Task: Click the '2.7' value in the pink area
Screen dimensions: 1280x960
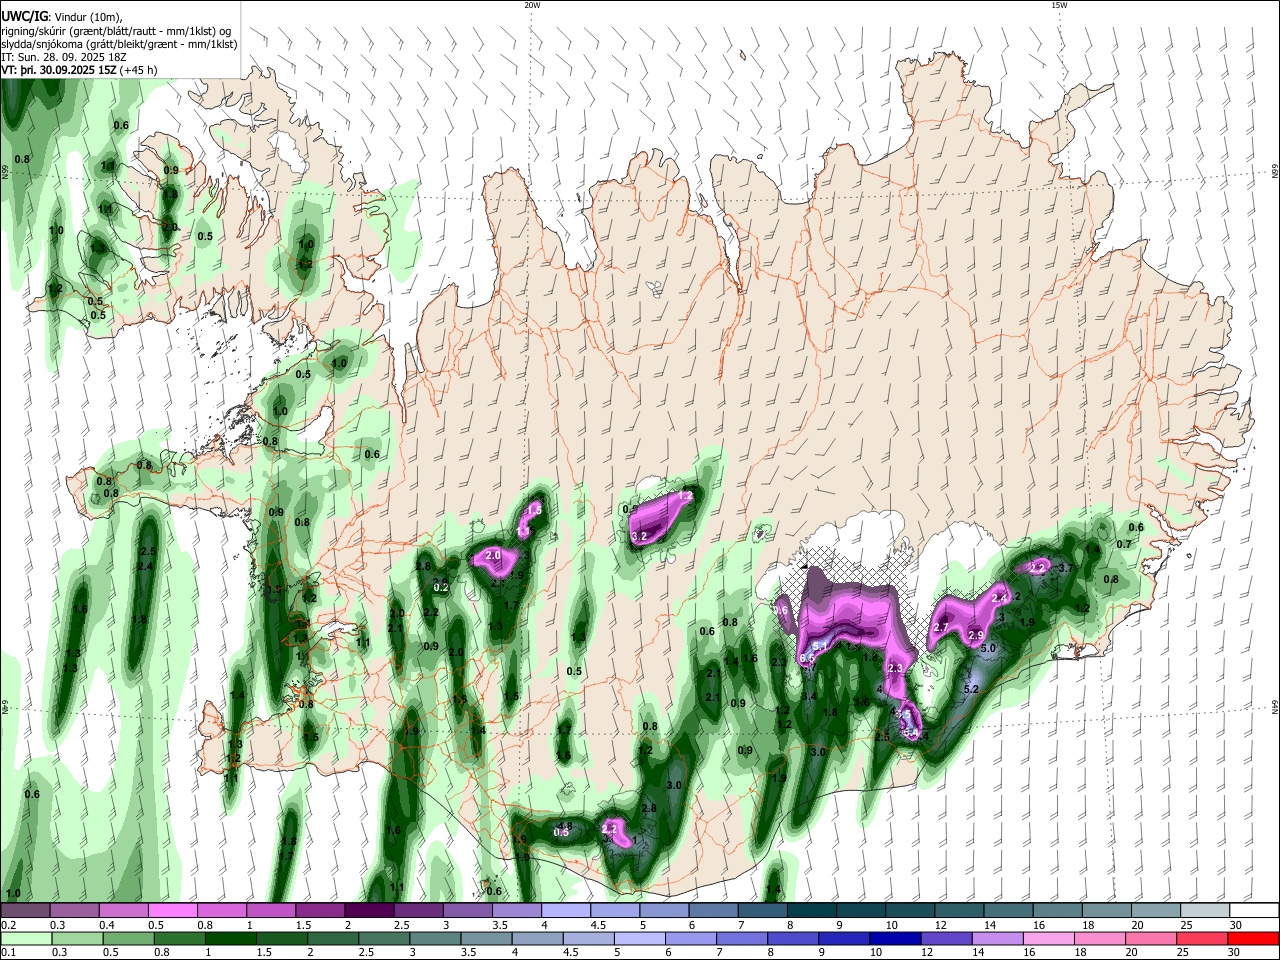Action: tap(940, 627)
